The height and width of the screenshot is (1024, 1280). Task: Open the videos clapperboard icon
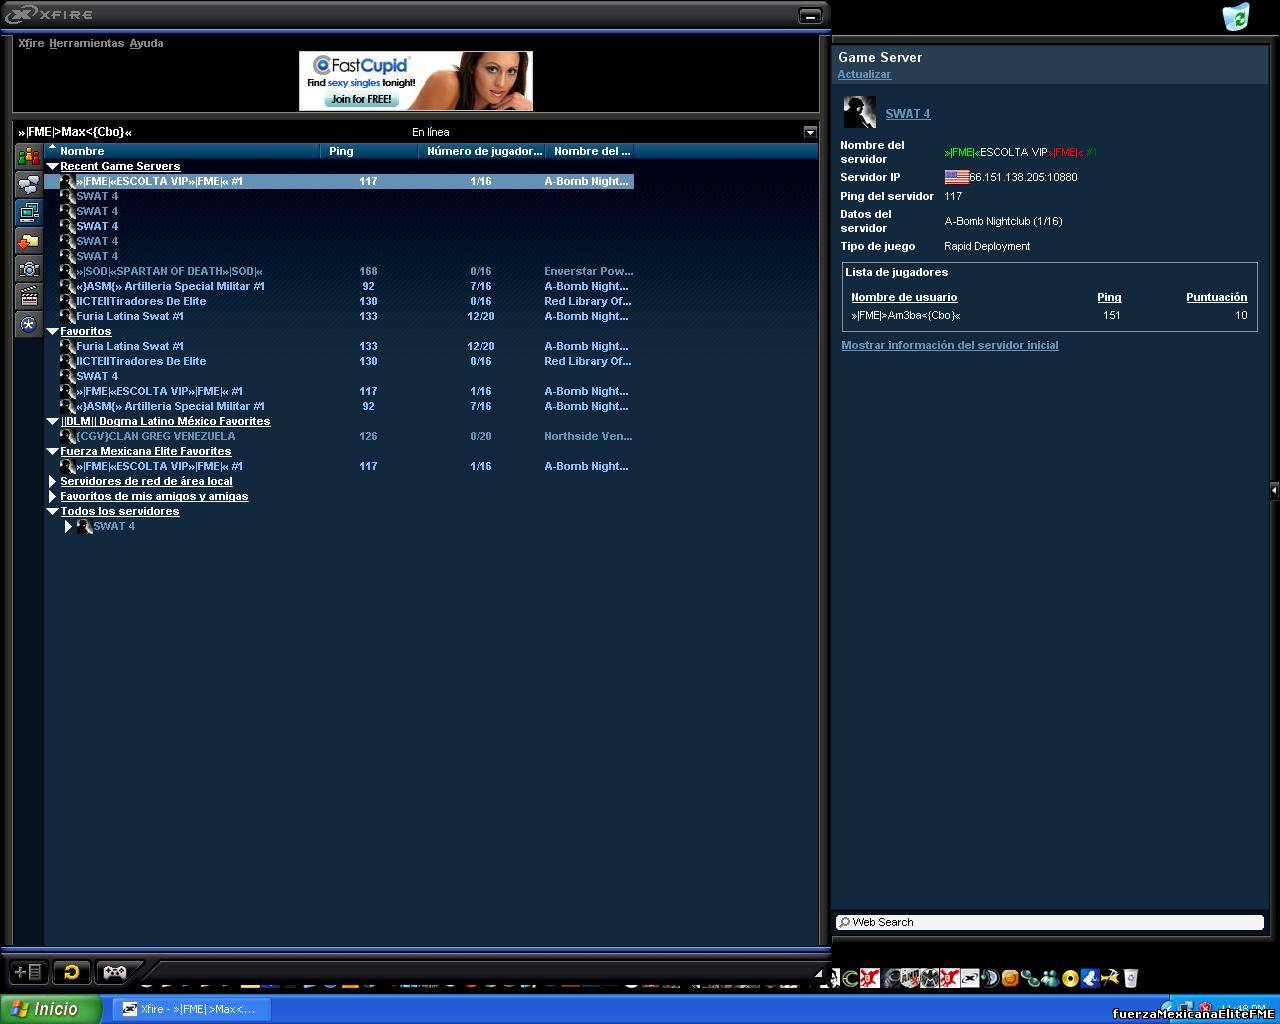point(28,296)
